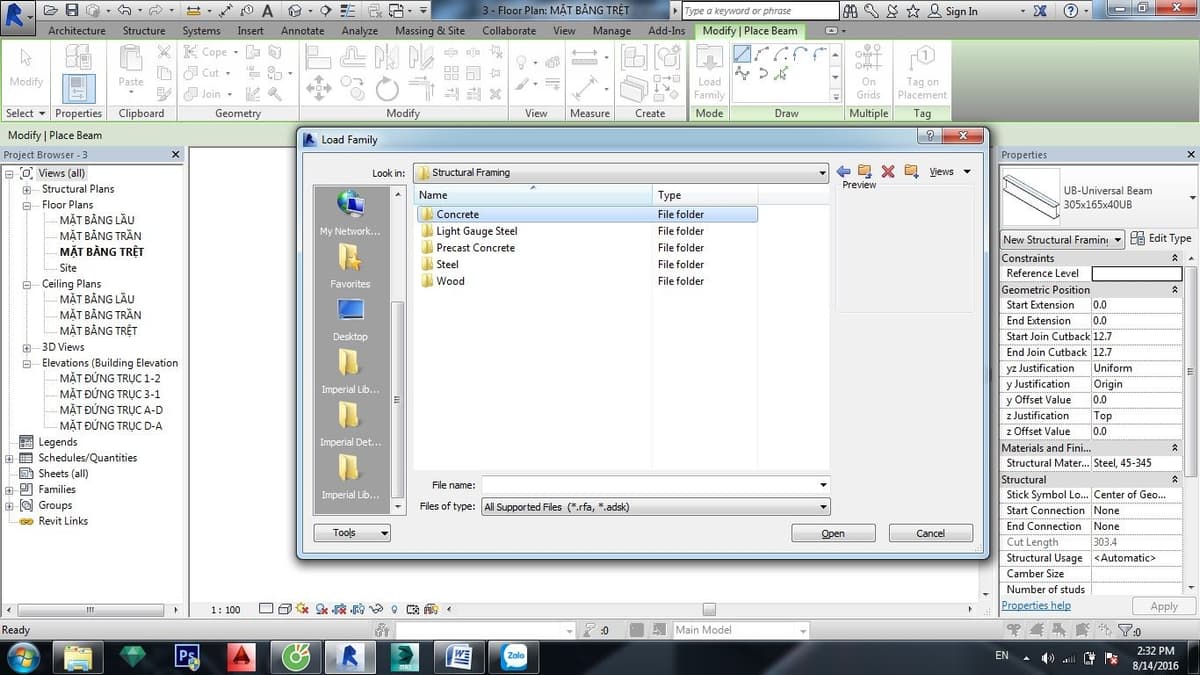Click the On Grids icon in Multiple panel
Screen dimensions: 1200x675
868,72
